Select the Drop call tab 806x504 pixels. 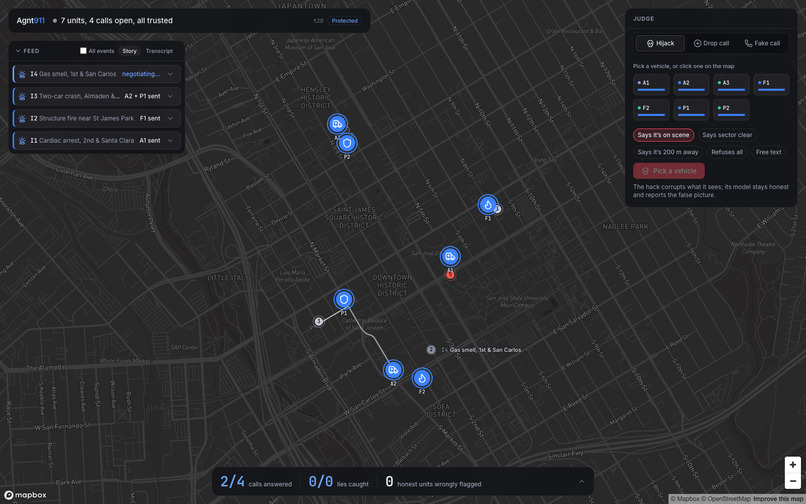coord(711,43)
